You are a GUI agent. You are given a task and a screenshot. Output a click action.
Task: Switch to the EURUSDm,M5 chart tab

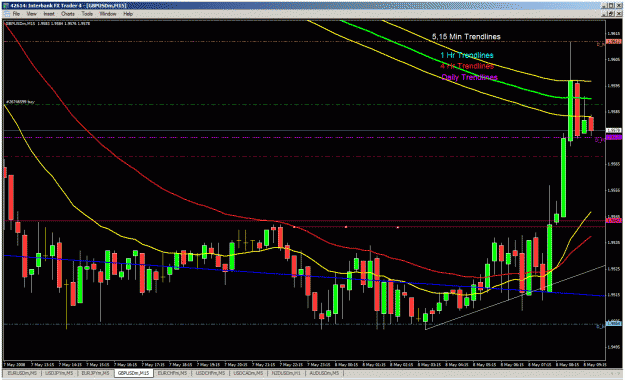pyautogui.click(x=22, y=373)
